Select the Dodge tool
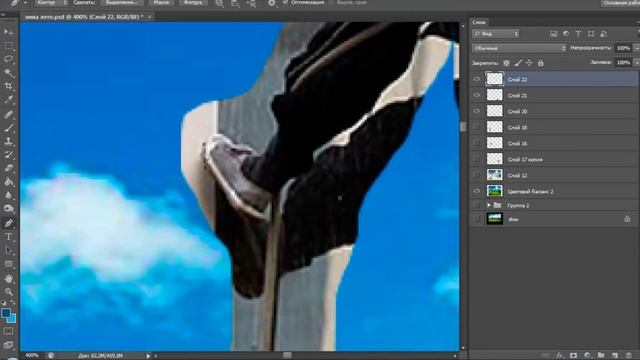Screen dimensions: 640x360 click(8, 209)
